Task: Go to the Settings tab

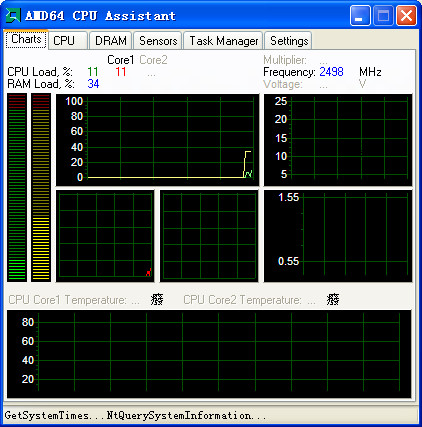Action: click(x=288, y=41)
